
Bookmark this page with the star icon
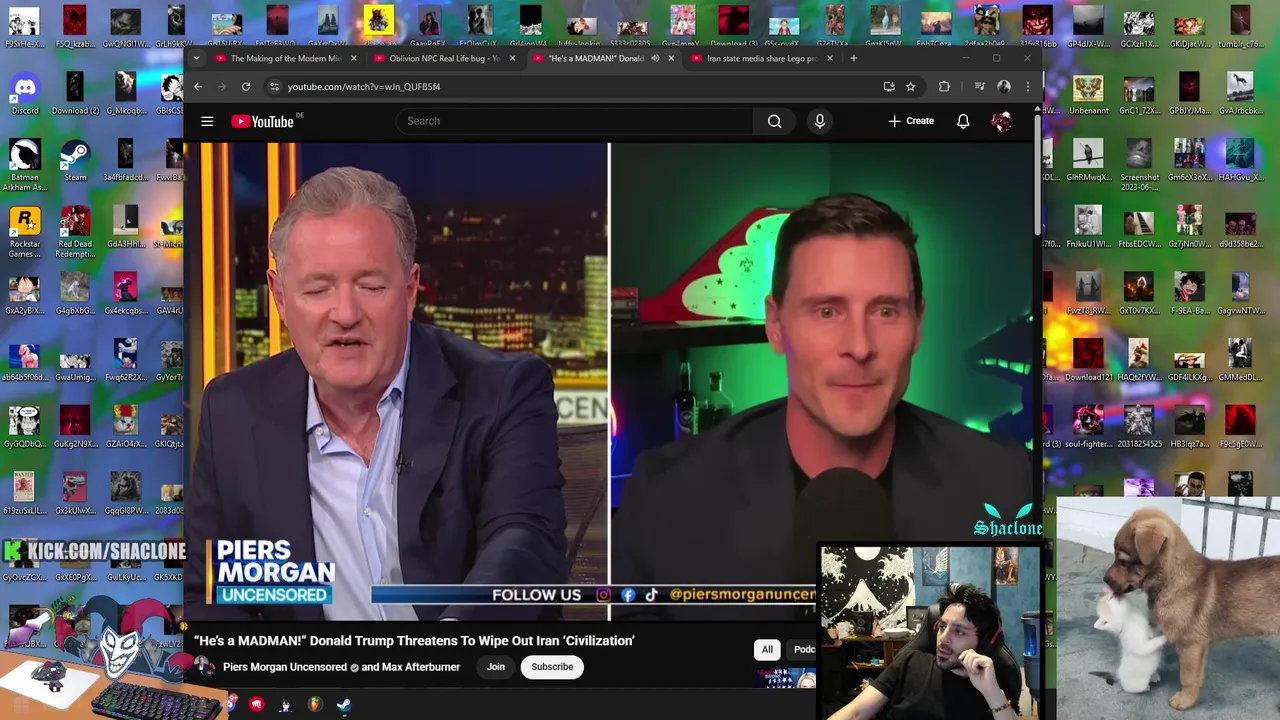[910, 87]
